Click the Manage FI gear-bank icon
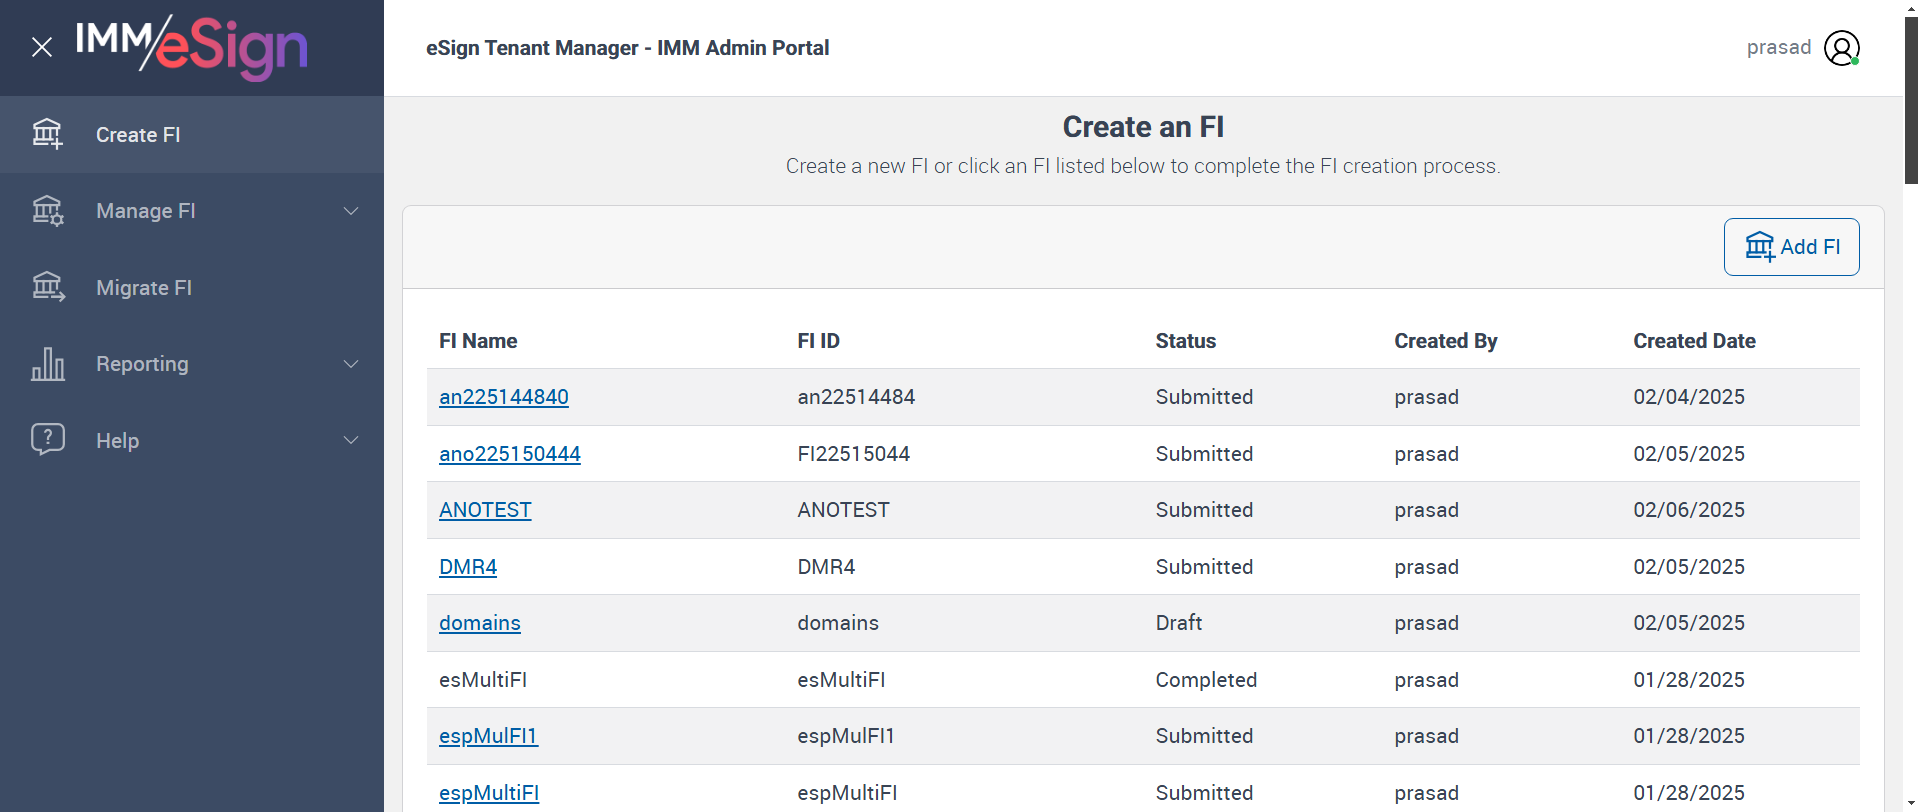Image resolution: width=1920 pixels, height=812 pixels. (x=47, y=211)
